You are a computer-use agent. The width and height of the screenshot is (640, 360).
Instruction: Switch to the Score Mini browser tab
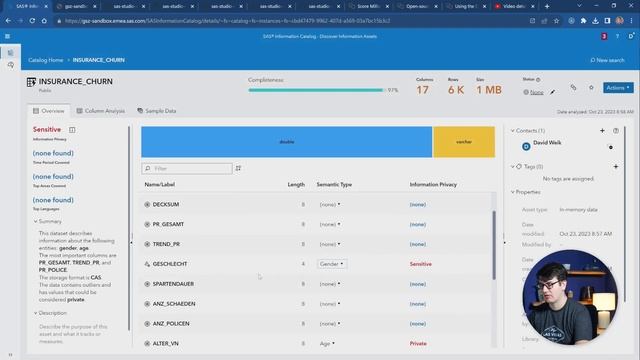[x=368, y=6]
